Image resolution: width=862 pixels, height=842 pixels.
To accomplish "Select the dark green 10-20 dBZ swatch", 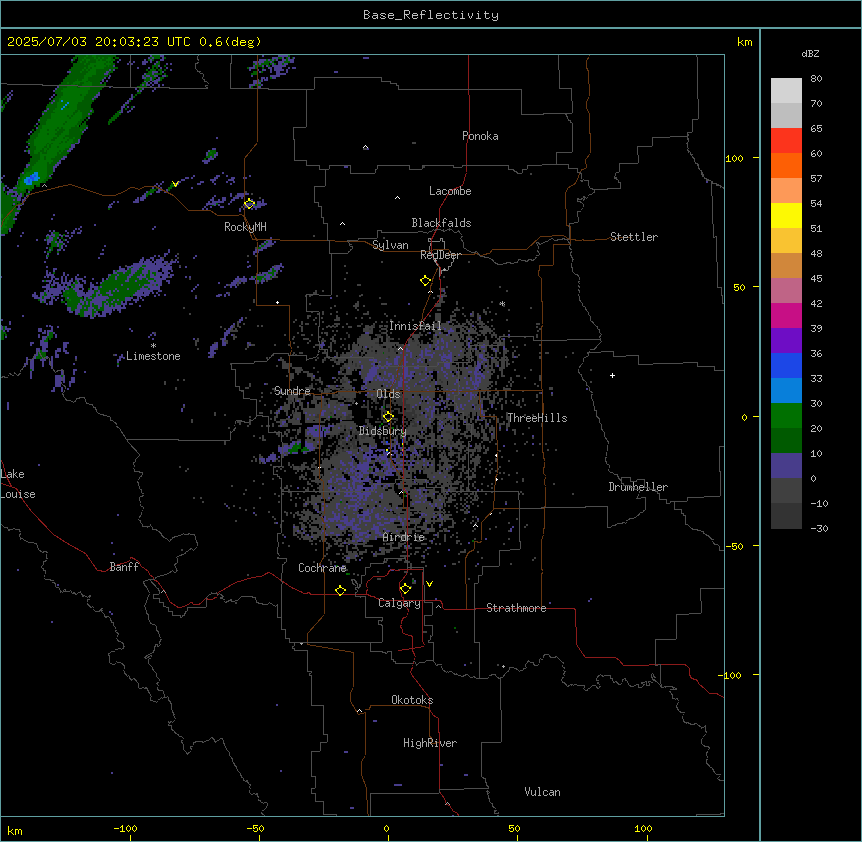I will coord(786,441).
